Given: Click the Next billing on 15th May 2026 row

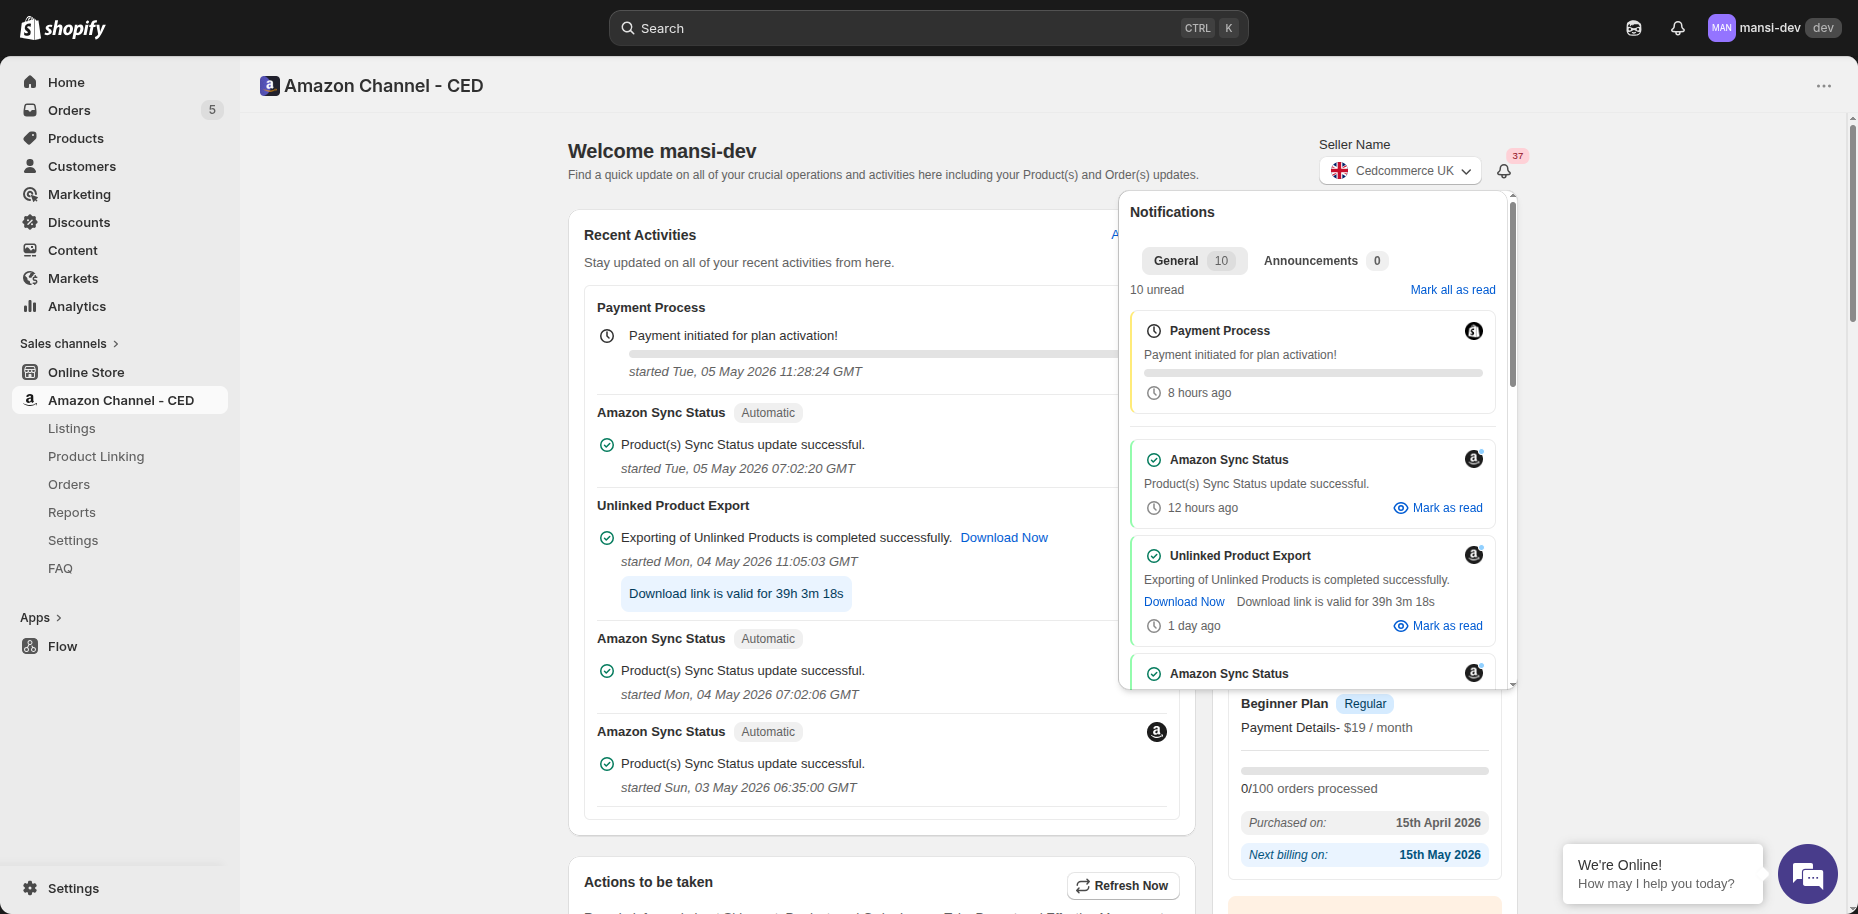Looking at the screenshot, I should (1365, 855).
